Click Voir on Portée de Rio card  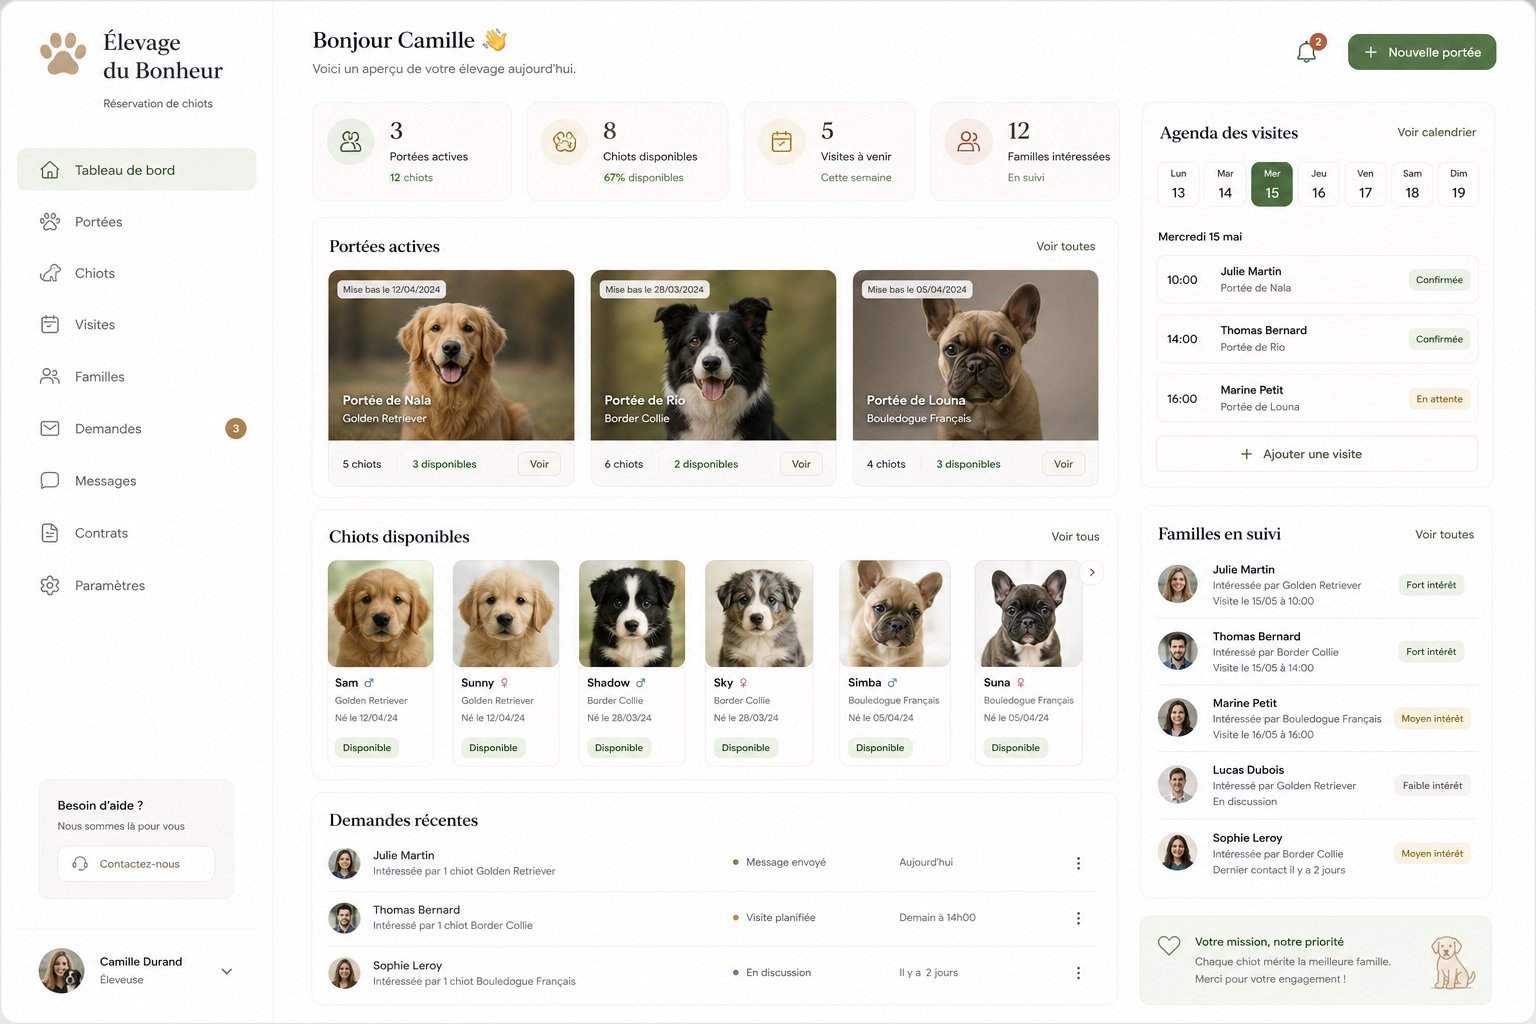point(801,464)
